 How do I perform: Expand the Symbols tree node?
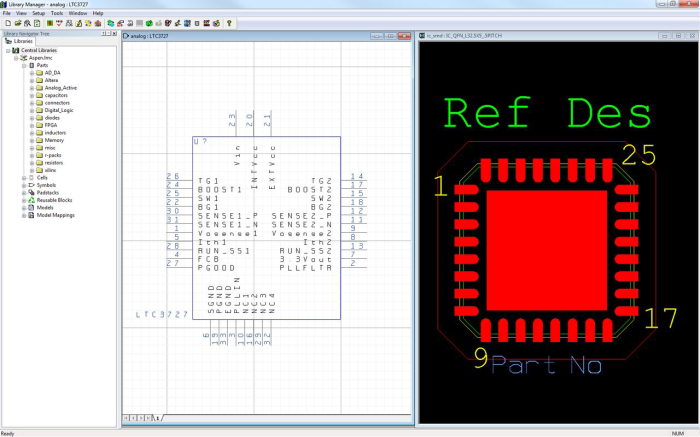pos(24,185)
